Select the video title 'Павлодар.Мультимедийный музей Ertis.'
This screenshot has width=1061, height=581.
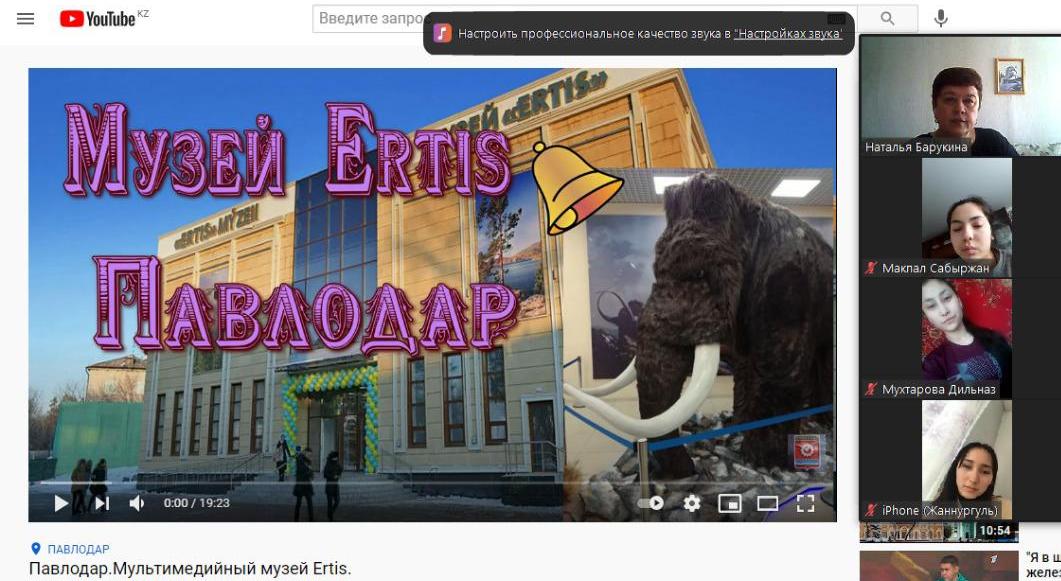pyautogui.click(x=190, y=569)
